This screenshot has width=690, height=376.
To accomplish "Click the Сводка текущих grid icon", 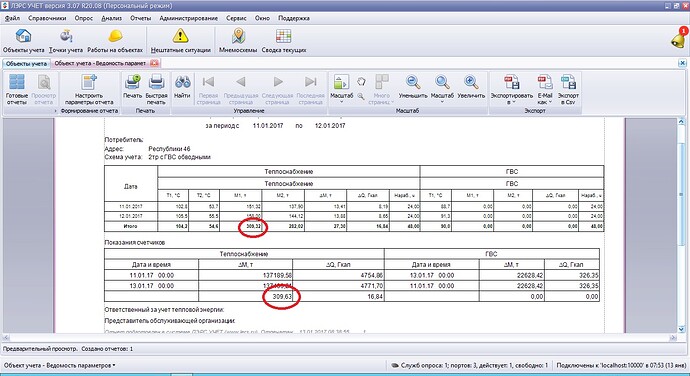I will point(283,36).
